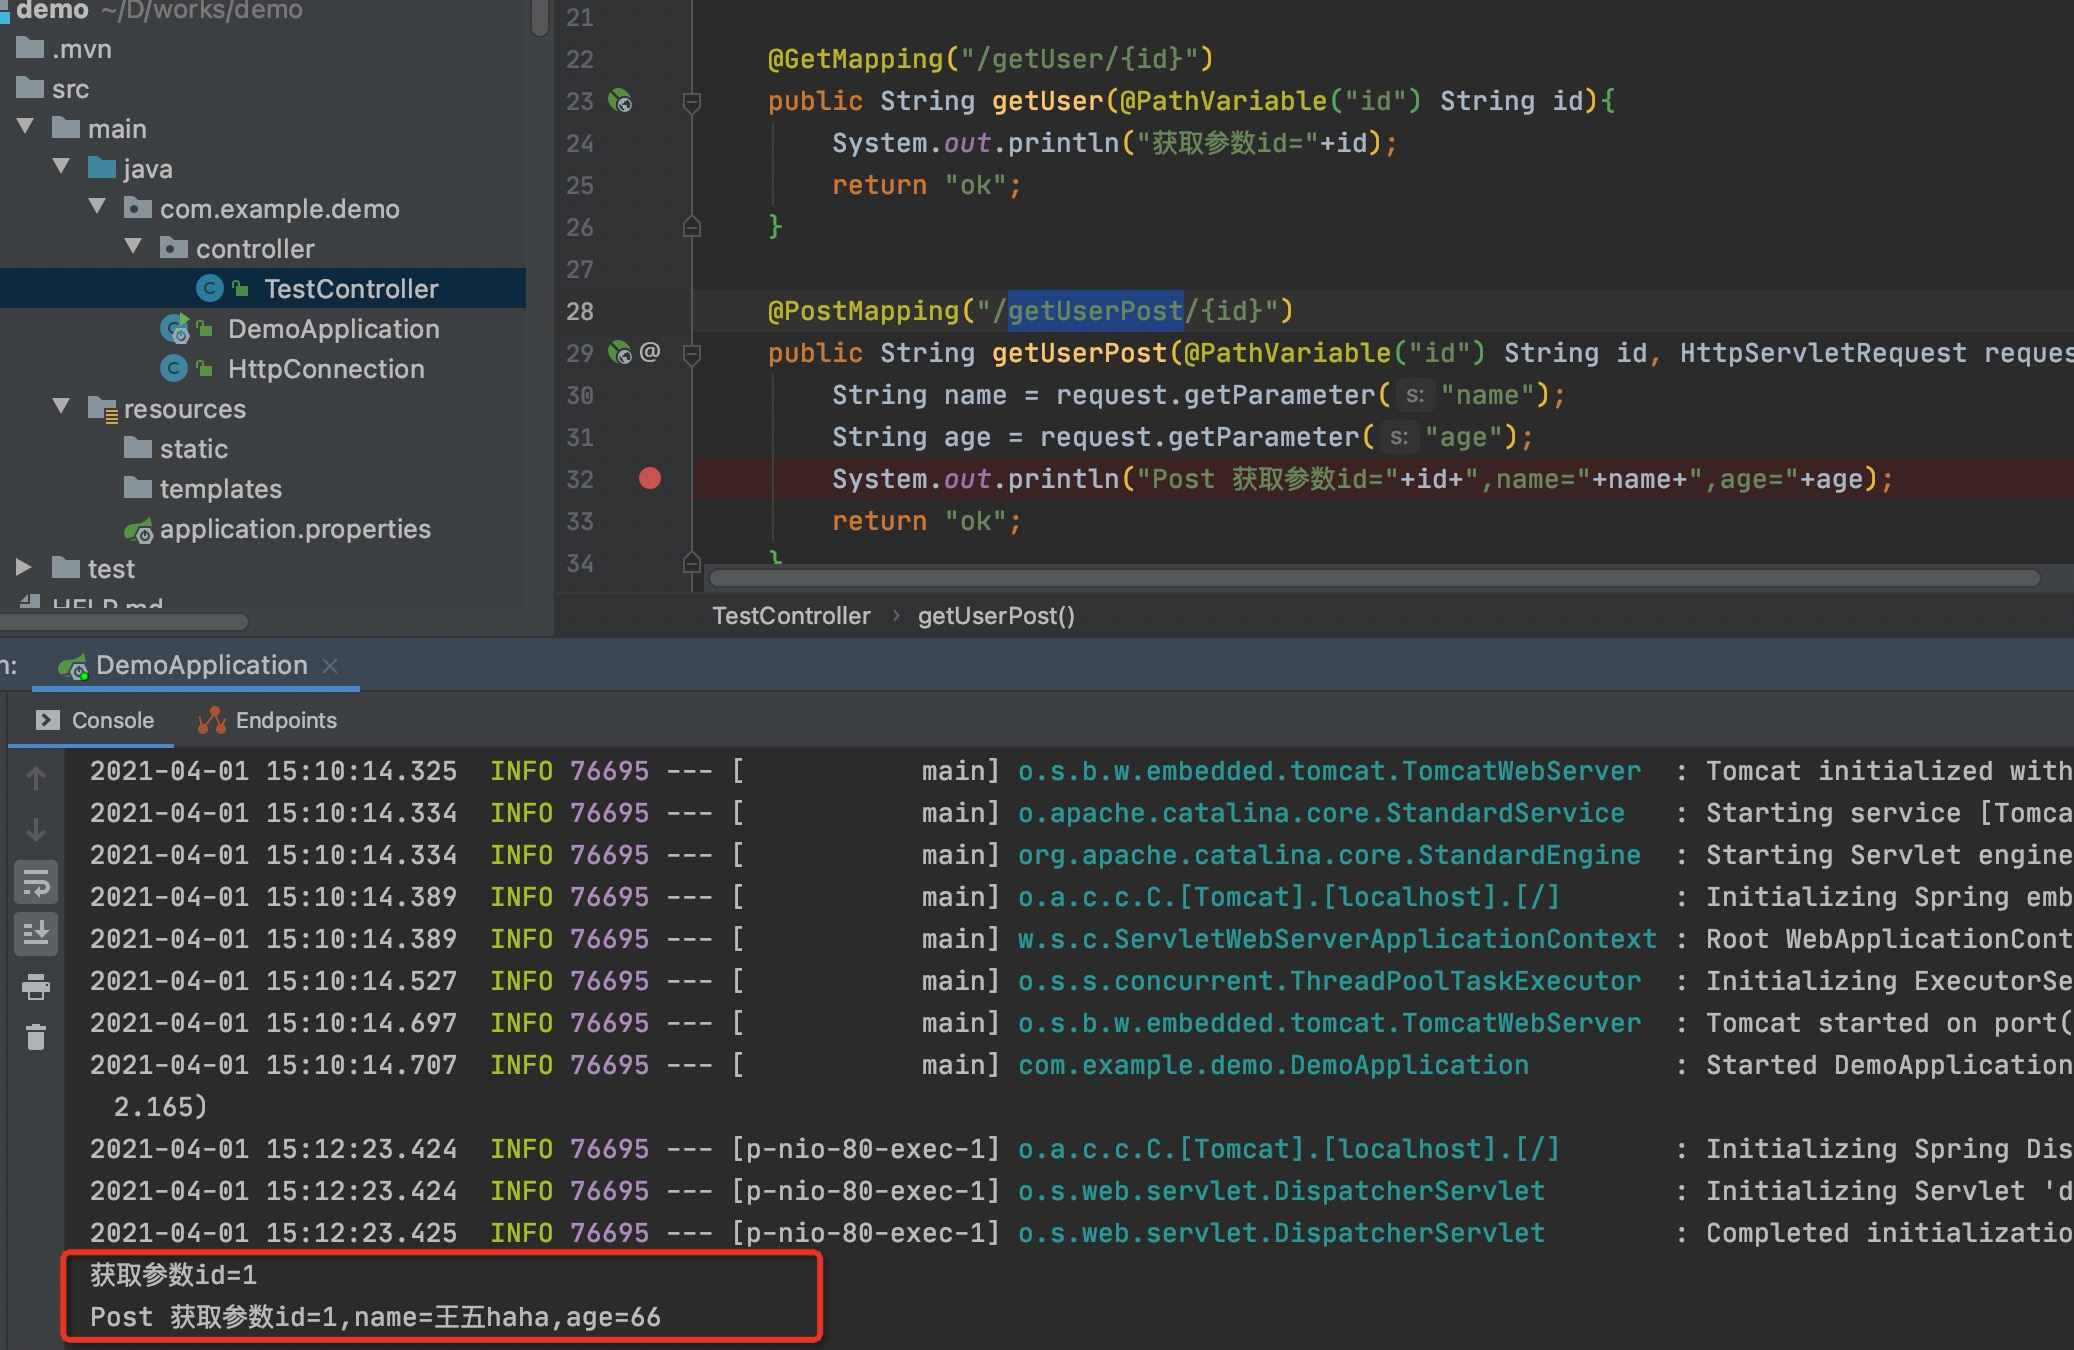Click the TomcatWebServer logger link at 15:10:14.325
This screenshot has width=2074, height=1350.
(x=1329, y=771)
